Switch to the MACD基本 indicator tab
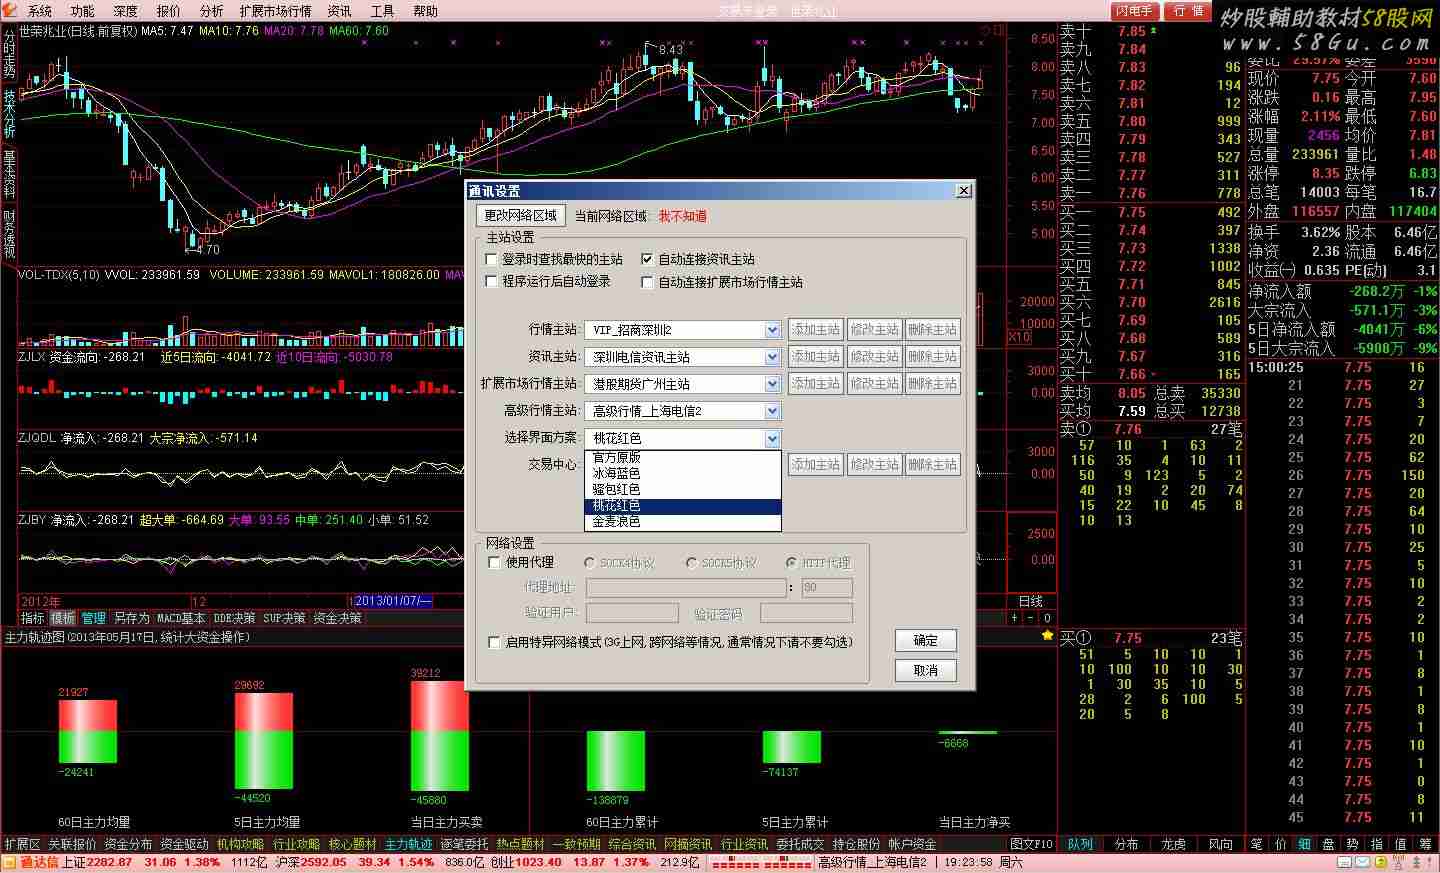The height and width of the screenshot is (873, 1440). tap(180, 618)
